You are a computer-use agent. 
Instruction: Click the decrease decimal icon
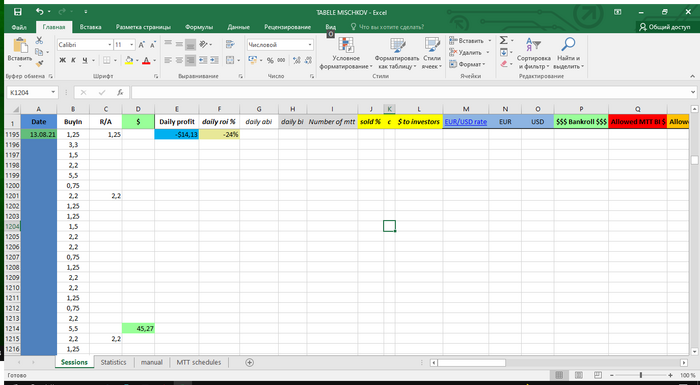point(308,60)
